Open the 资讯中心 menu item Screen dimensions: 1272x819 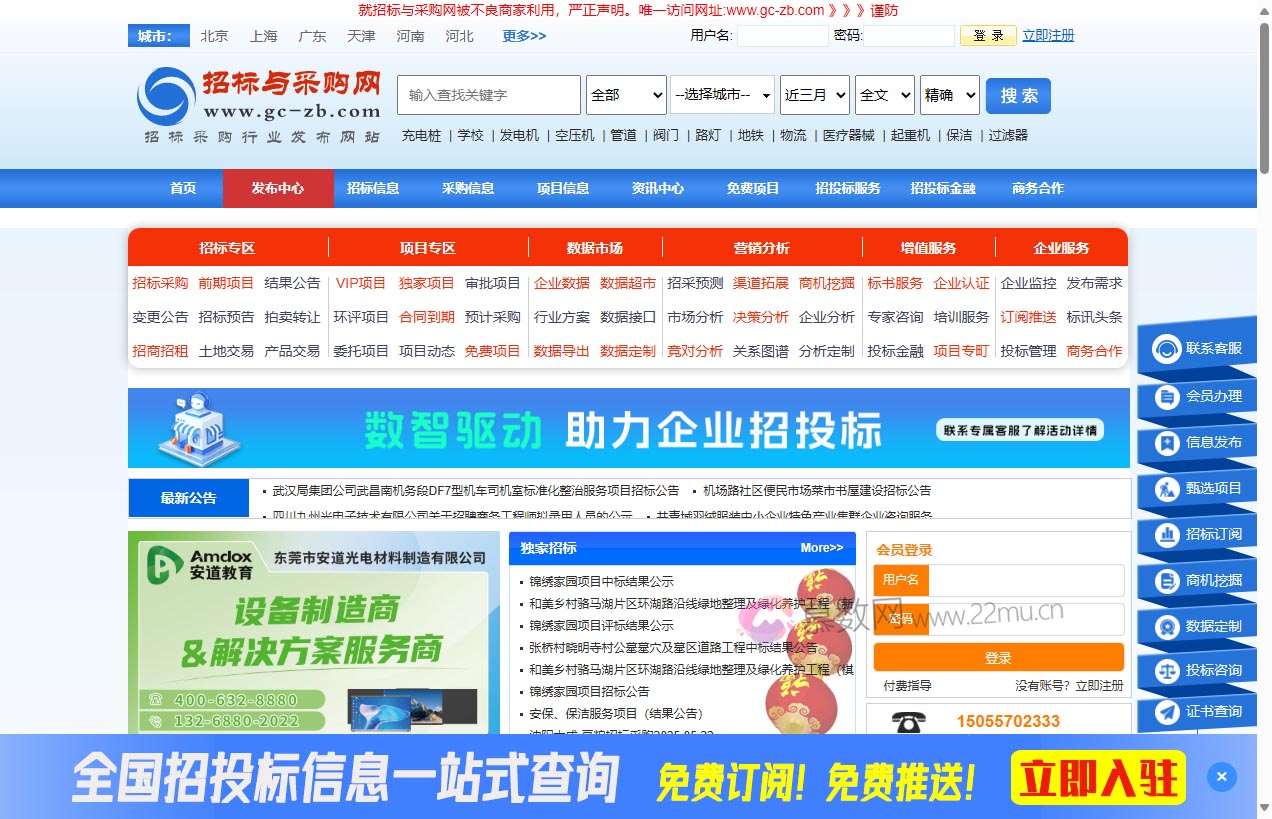point(657,188)
